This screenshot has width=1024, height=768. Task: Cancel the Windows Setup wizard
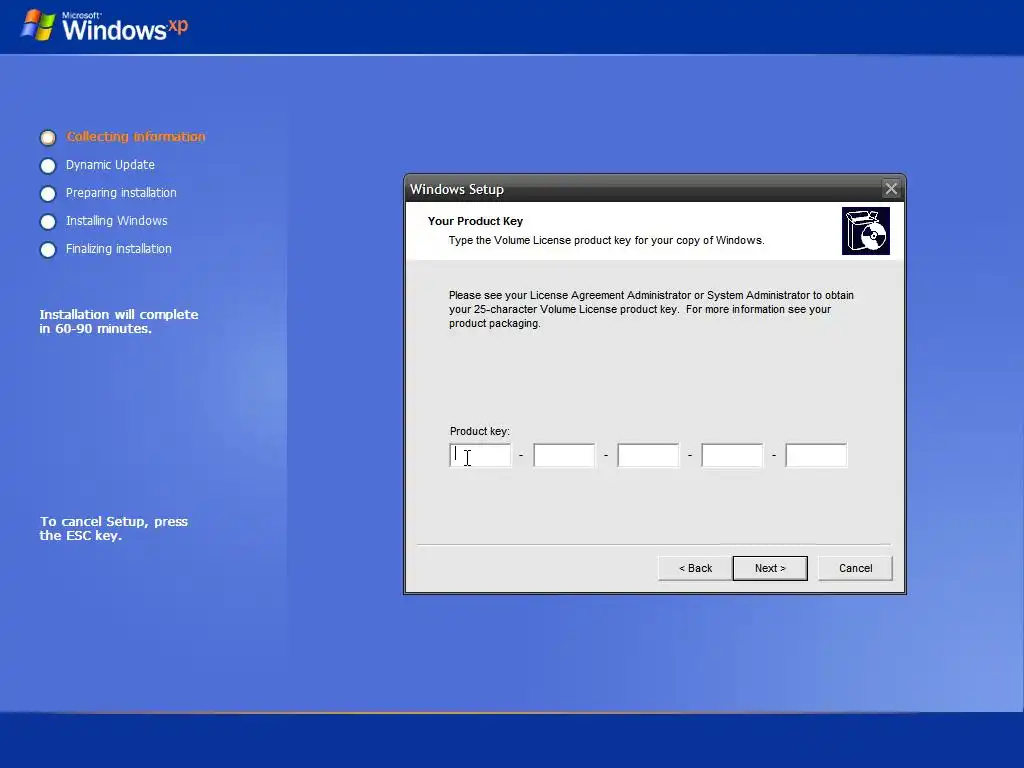tap(855, 568)
